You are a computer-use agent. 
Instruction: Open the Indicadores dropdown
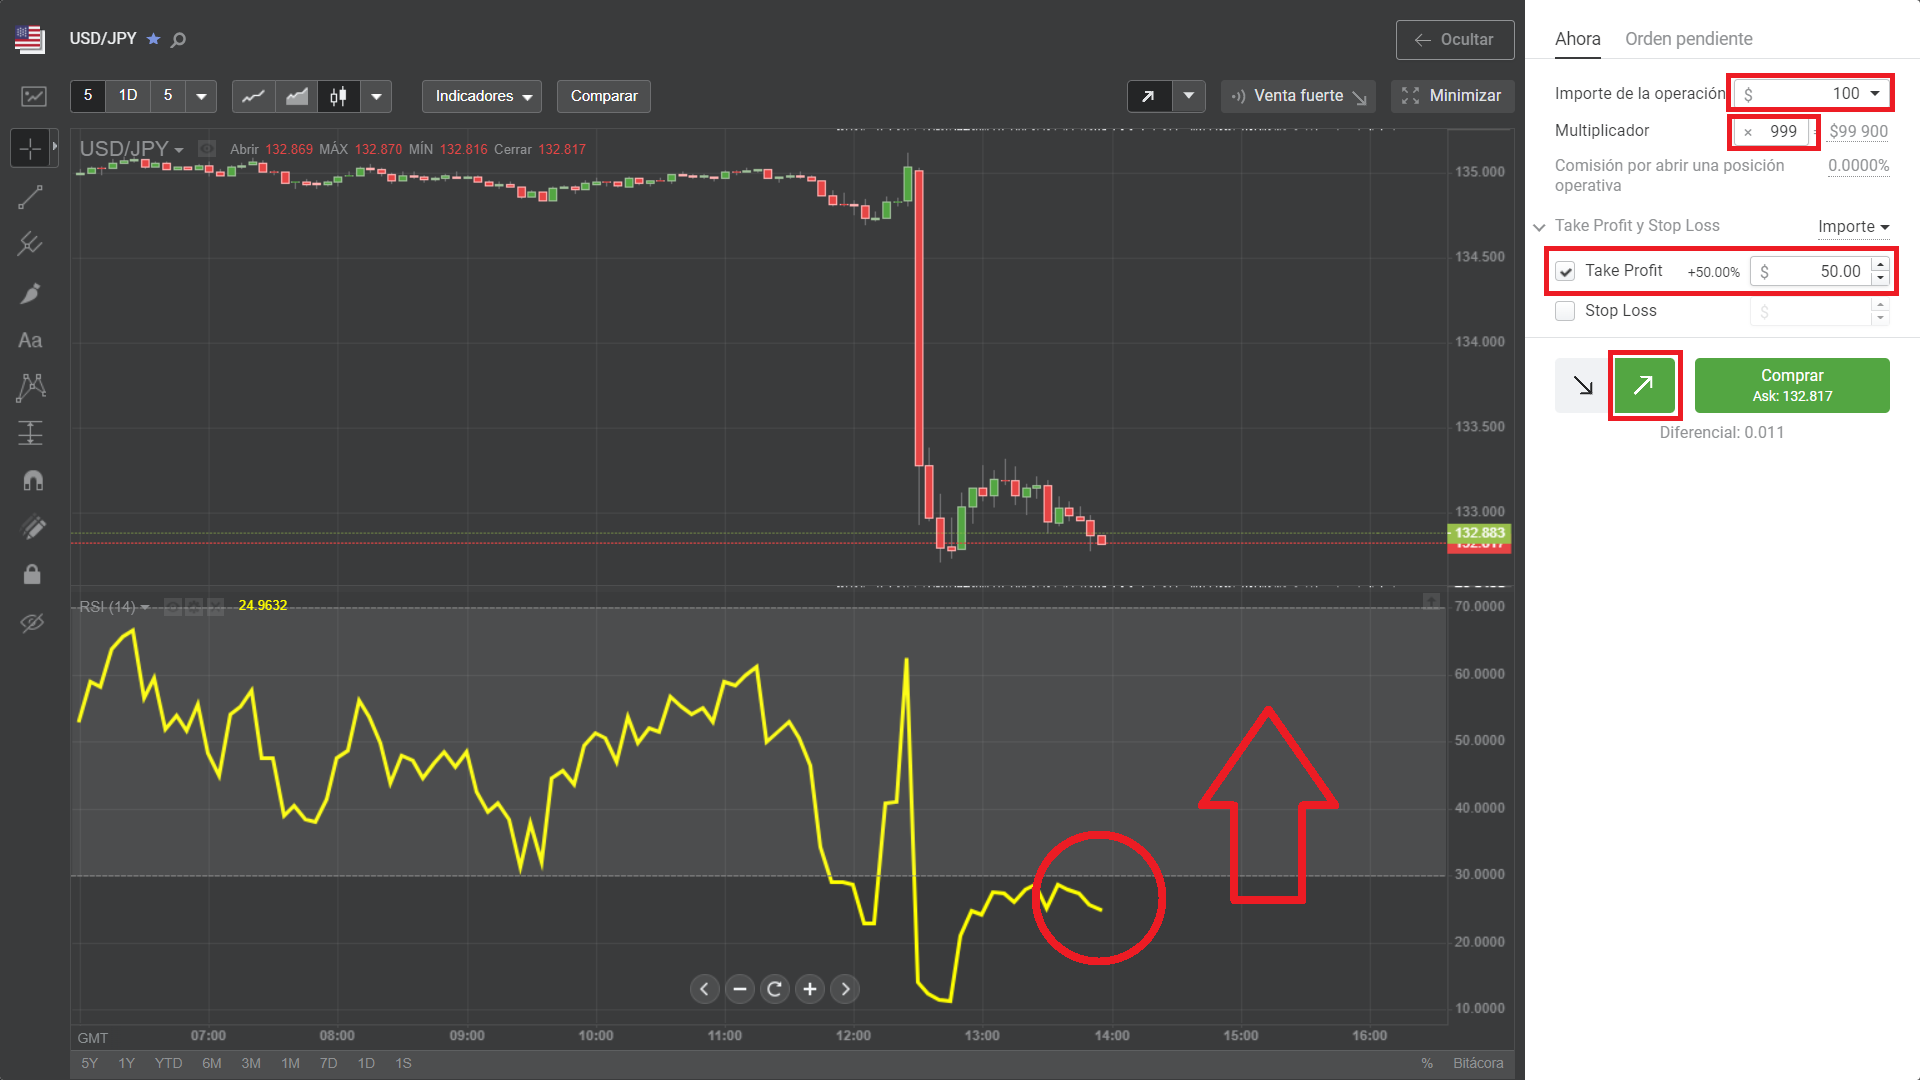click(482, 96)
